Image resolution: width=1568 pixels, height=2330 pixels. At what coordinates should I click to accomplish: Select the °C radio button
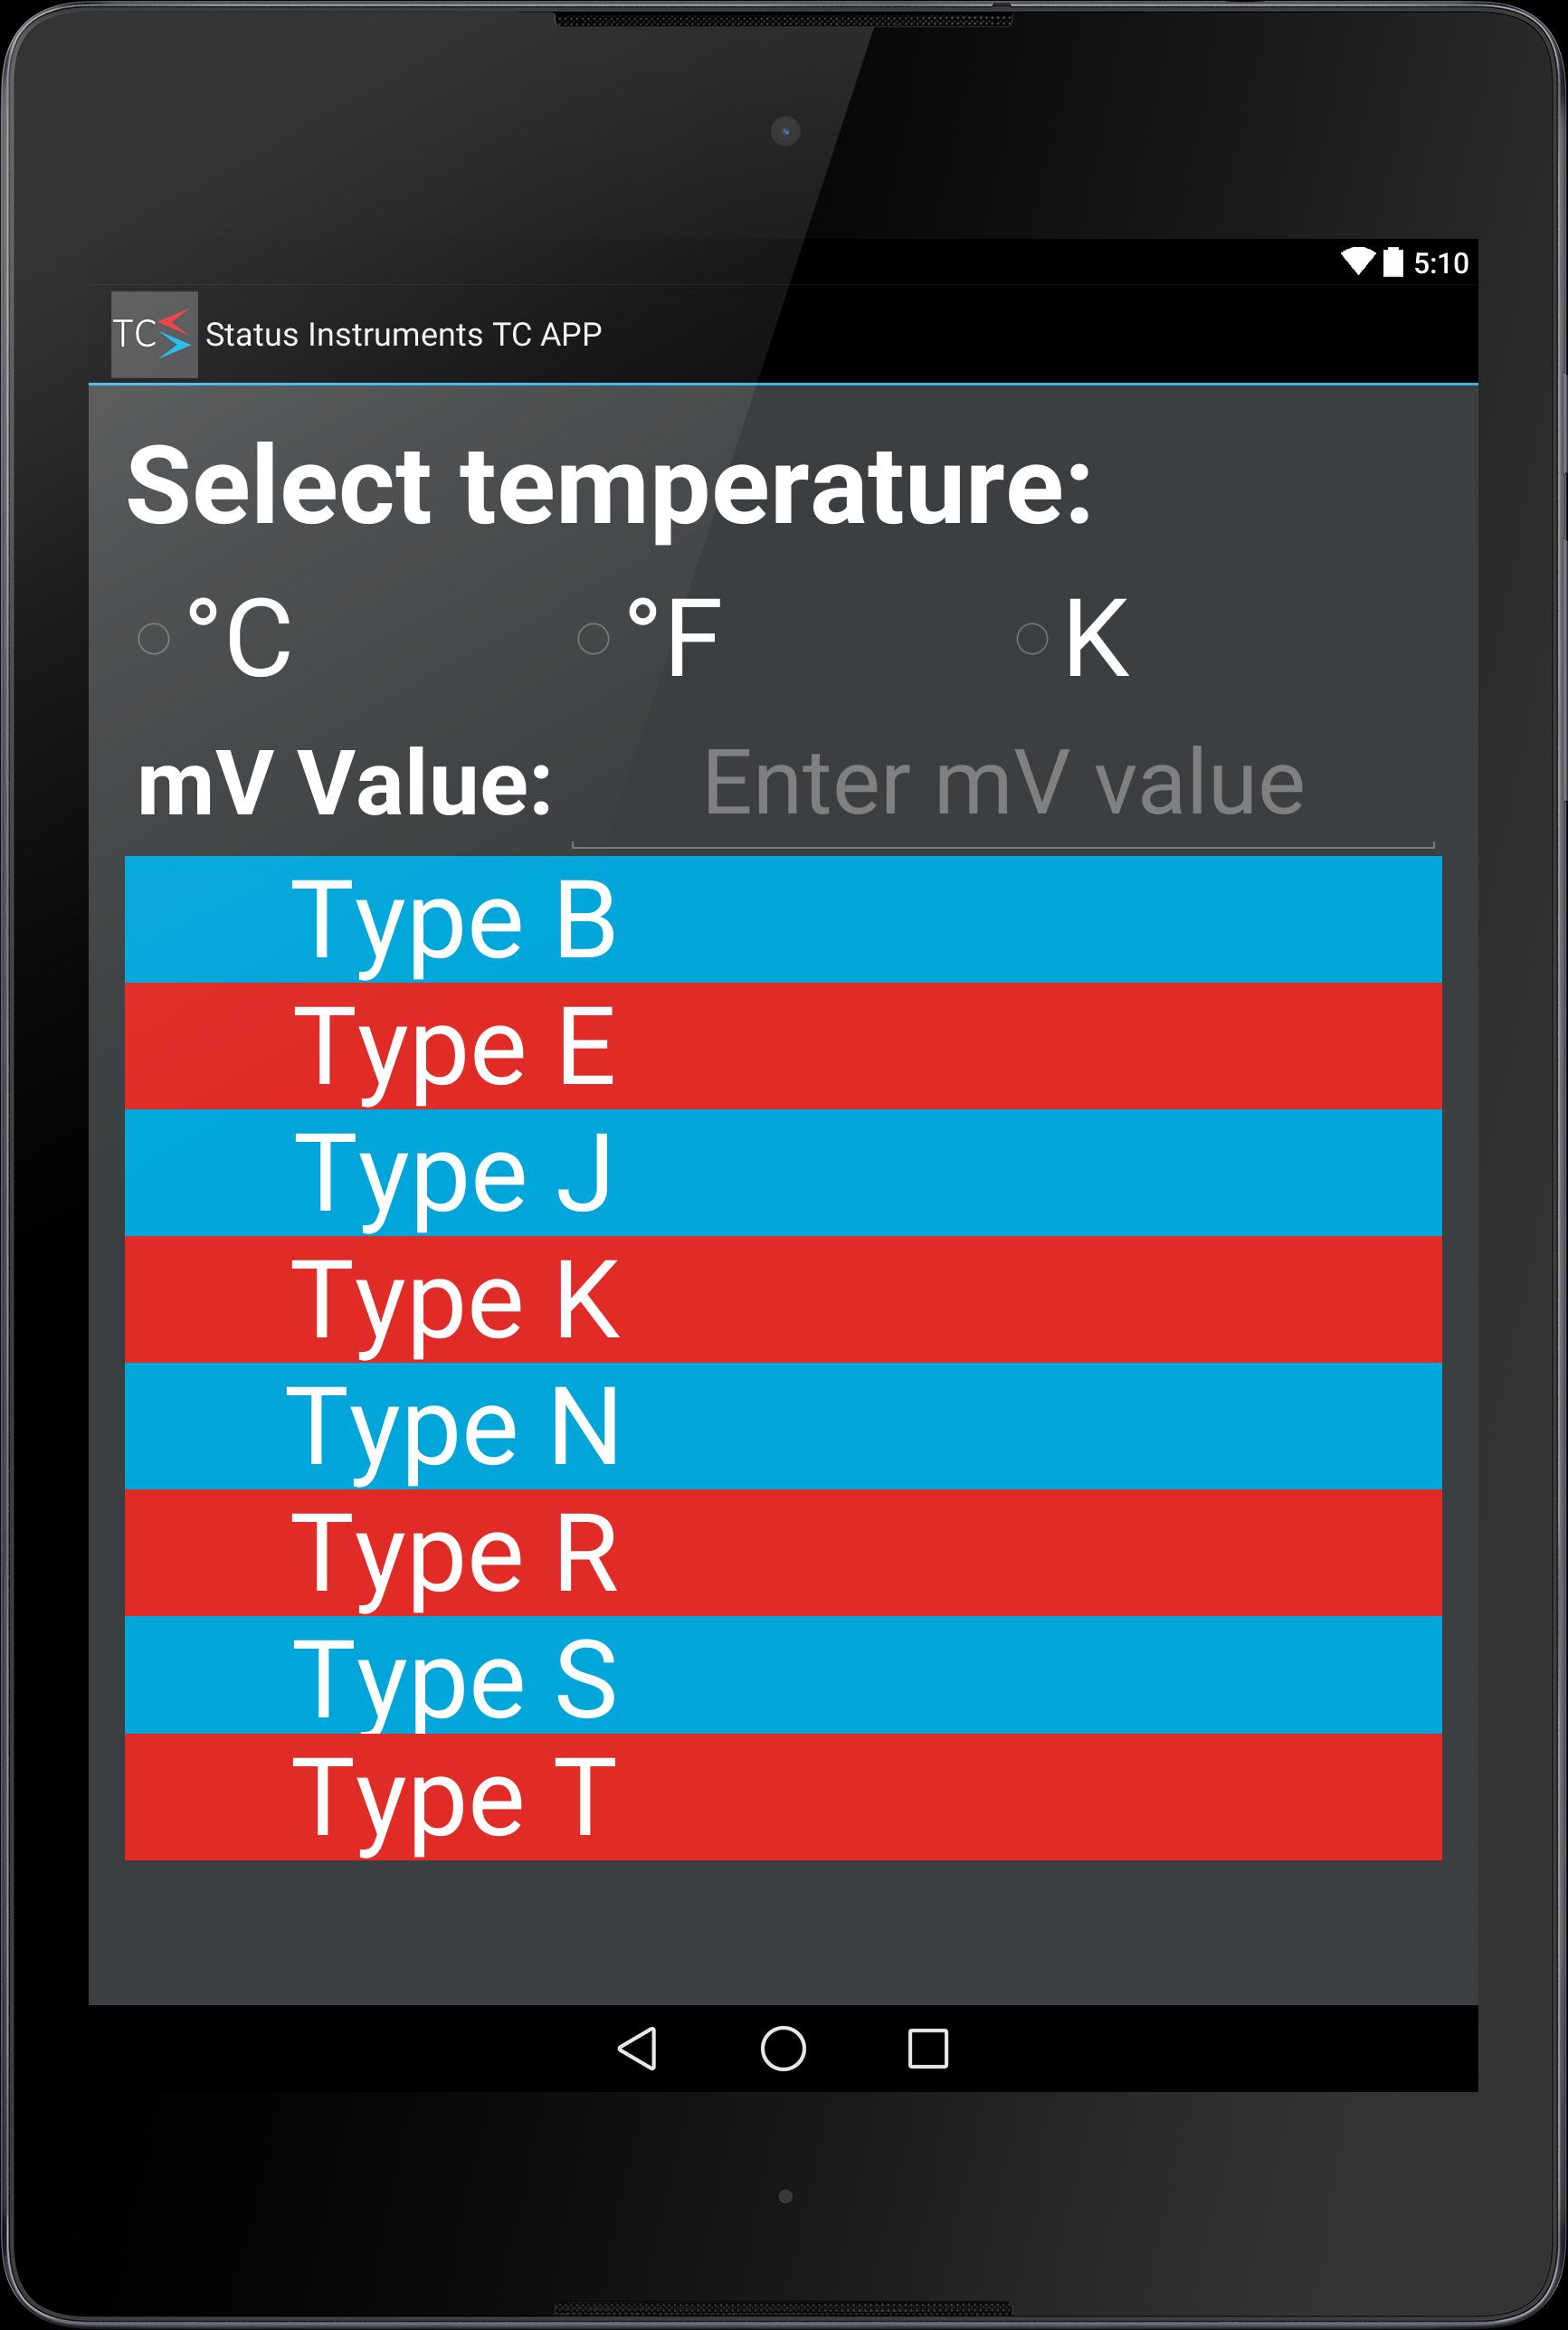click(x=154, y=638)
